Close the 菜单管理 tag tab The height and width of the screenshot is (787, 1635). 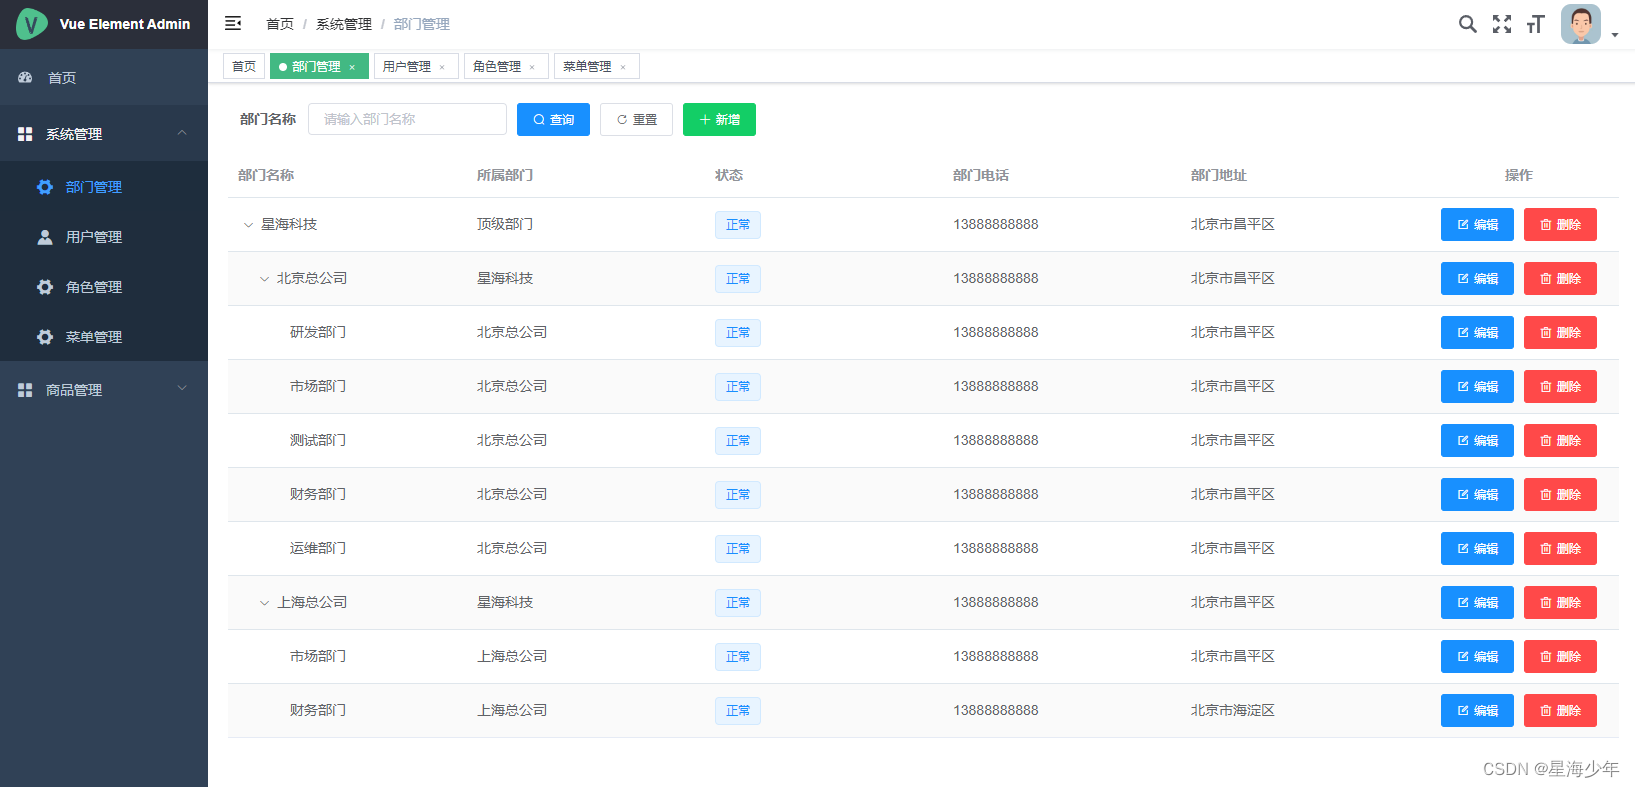click(x=623, y=67)
